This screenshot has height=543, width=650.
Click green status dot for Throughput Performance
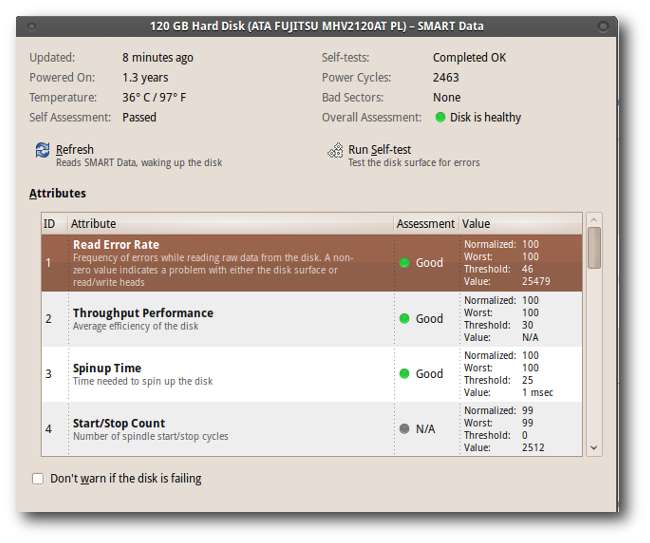click(x=404, y=318)
